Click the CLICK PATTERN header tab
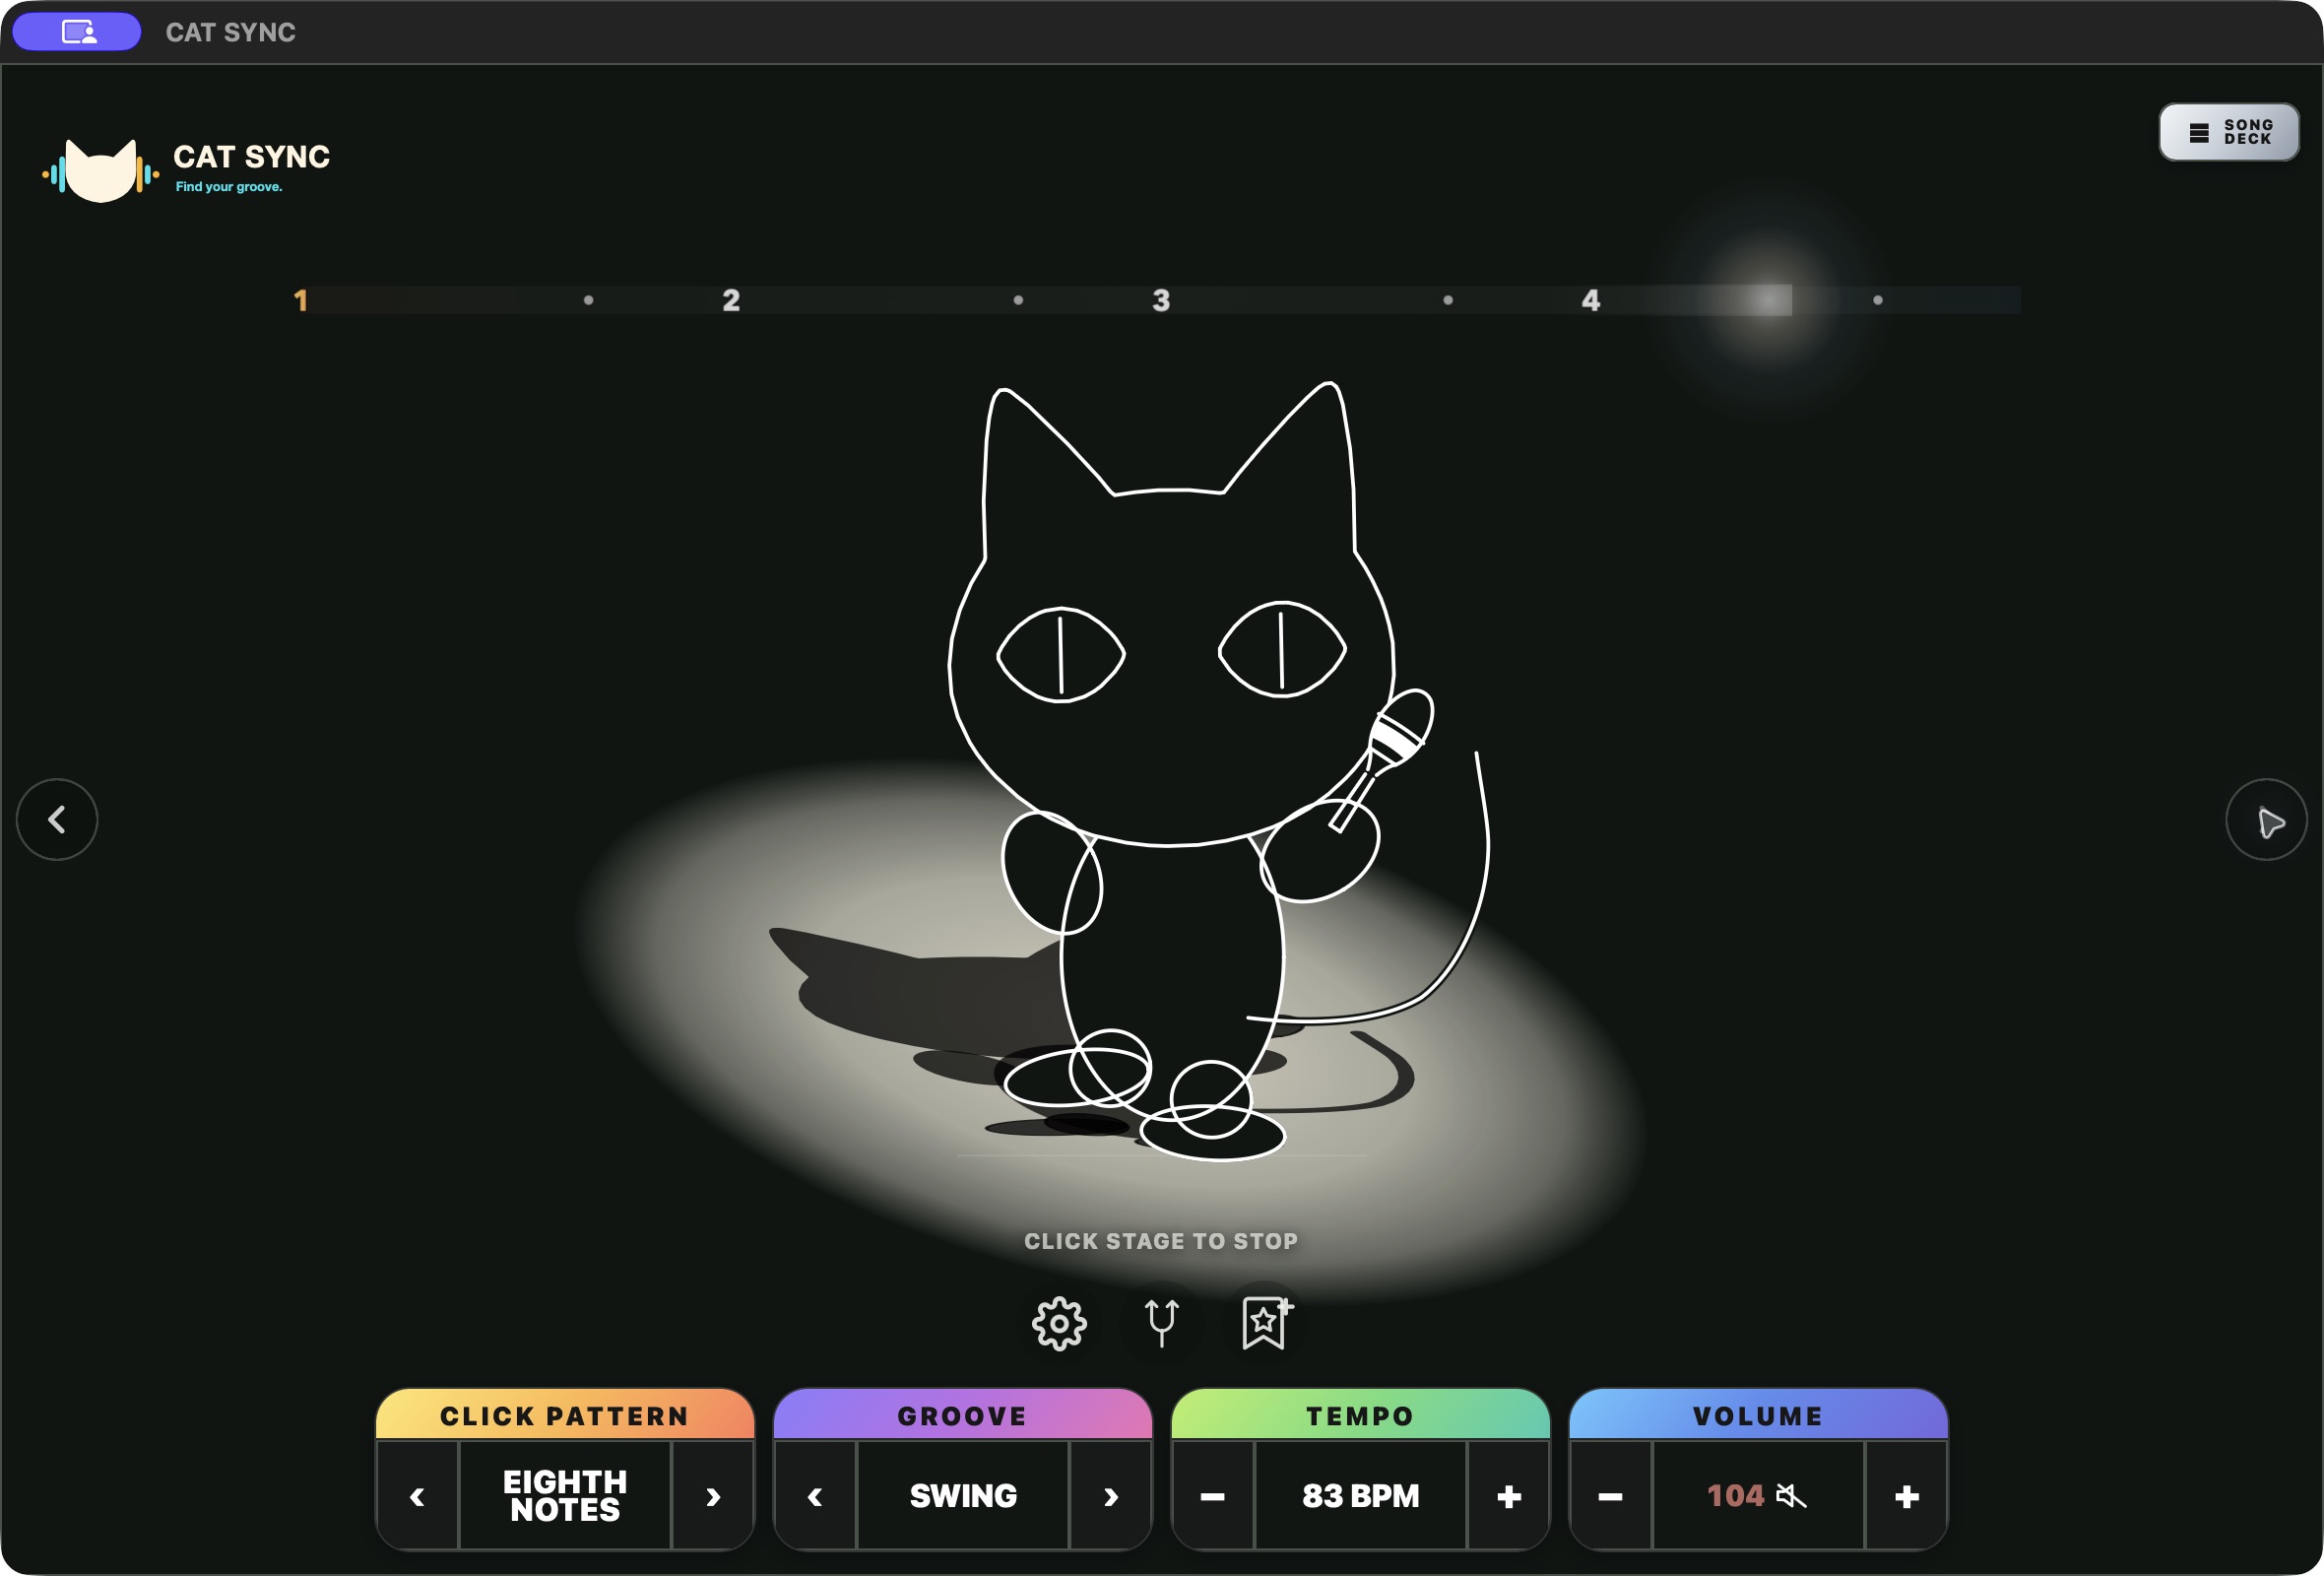 pos(565,1415)
